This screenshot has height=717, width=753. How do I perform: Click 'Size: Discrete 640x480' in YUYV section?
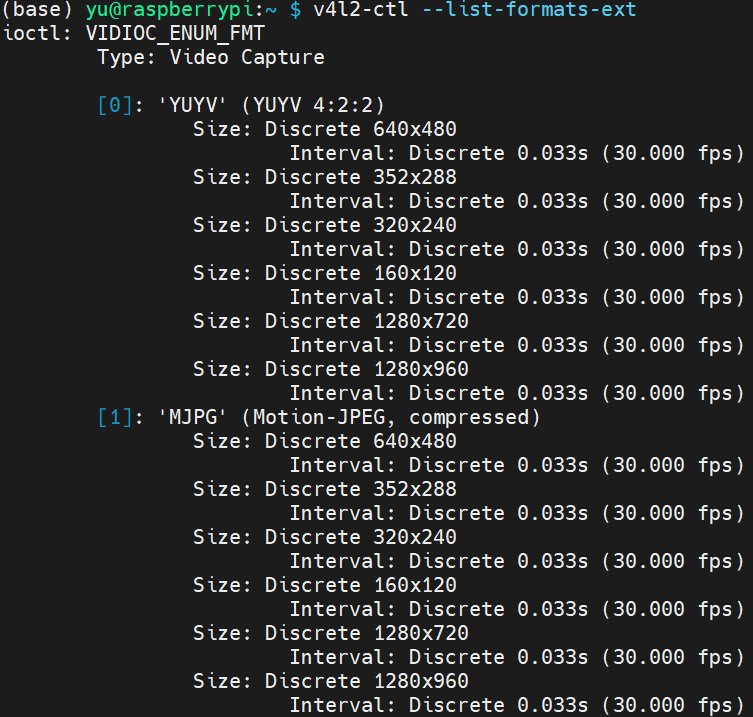[325, 129]
